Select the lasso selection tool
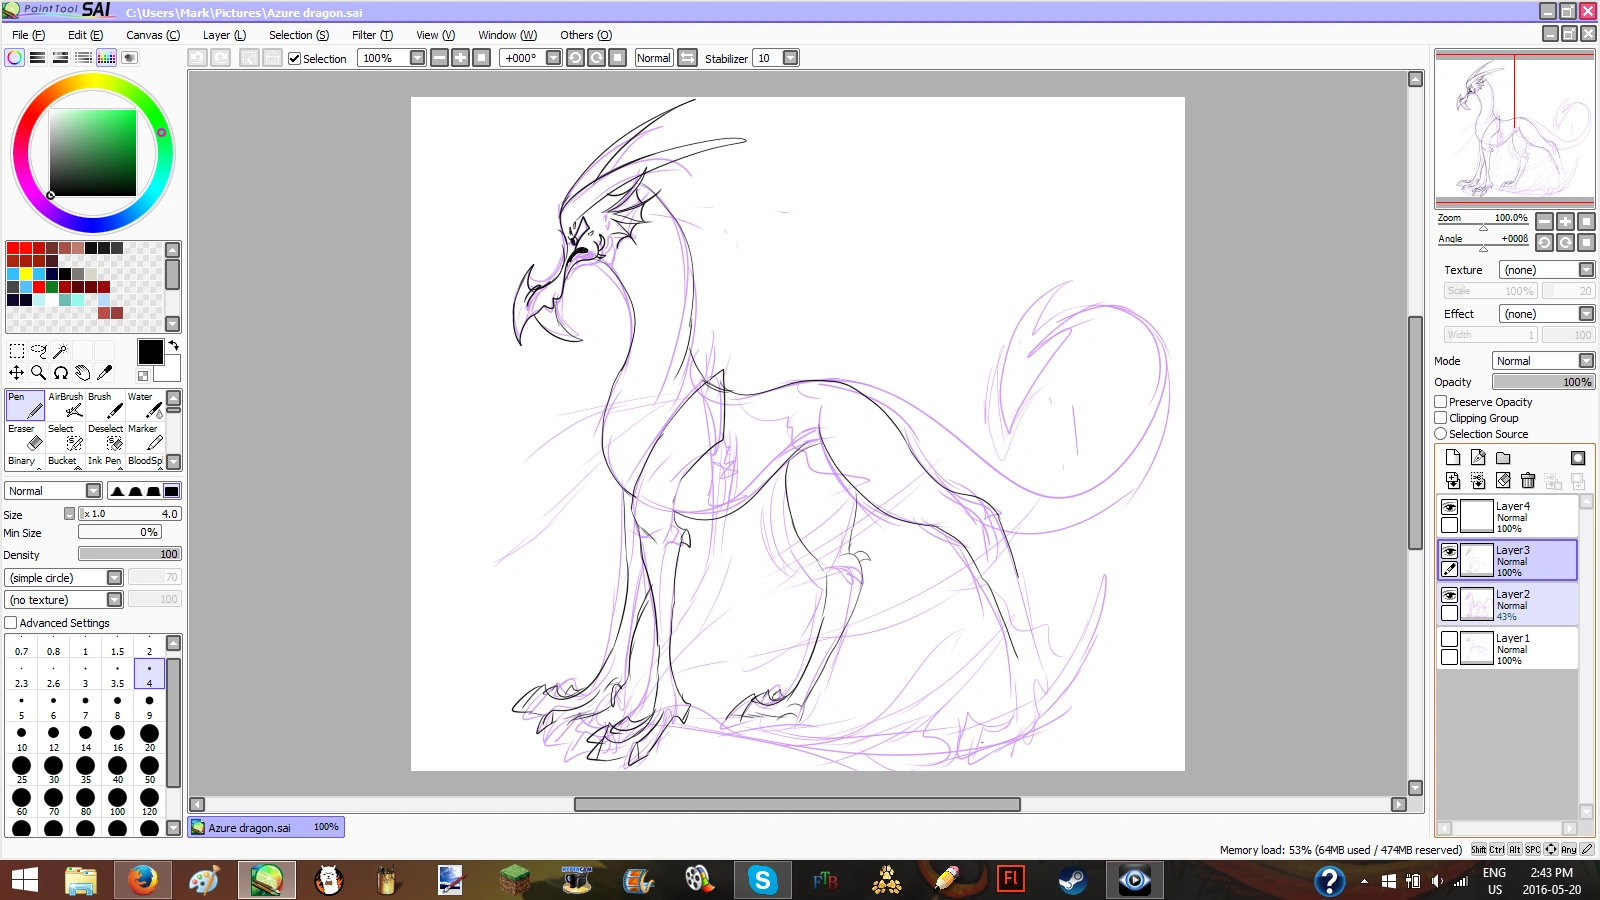Screen dimensions: 1600x900 (39, 351)
